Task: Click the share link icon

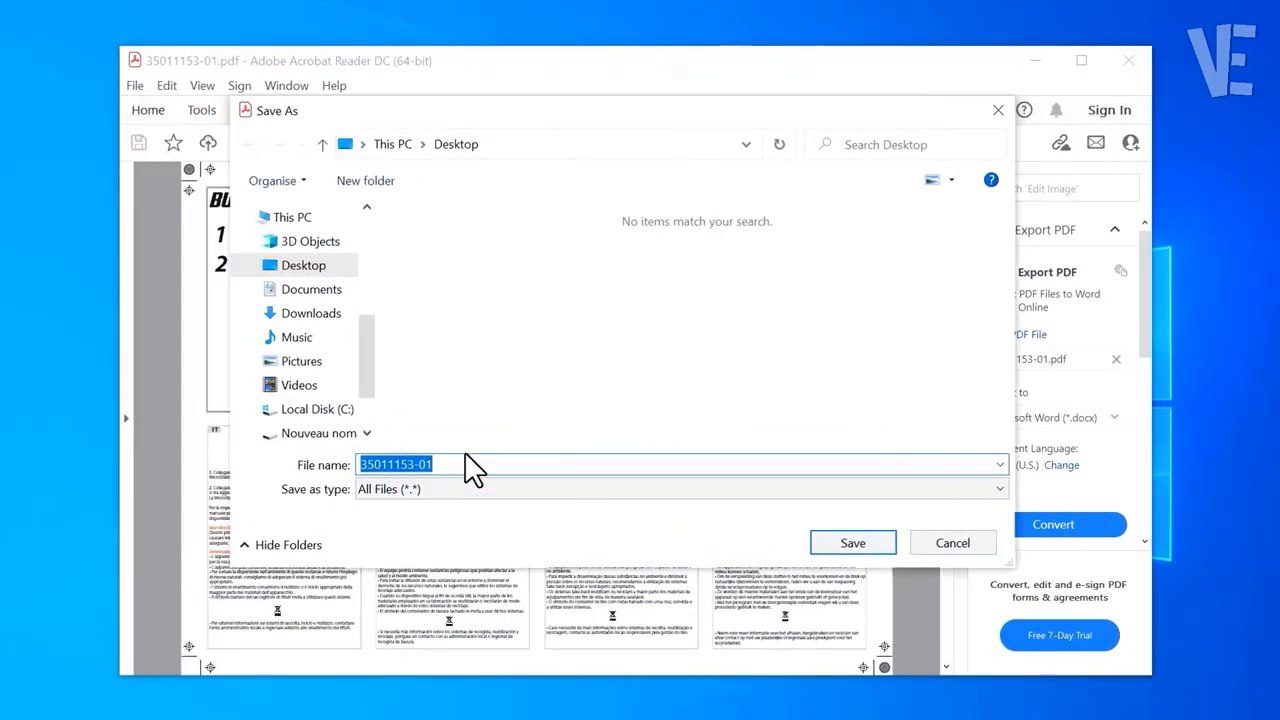Action: click(1061, 143)
